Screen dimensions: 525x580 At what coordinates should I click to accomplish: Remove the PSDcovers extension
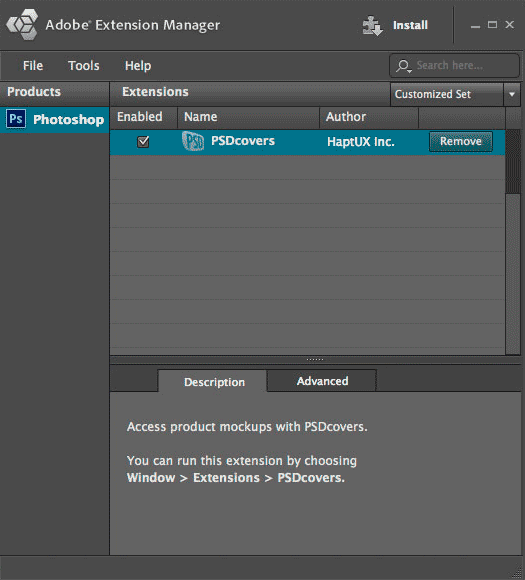(x=461, y=141)
